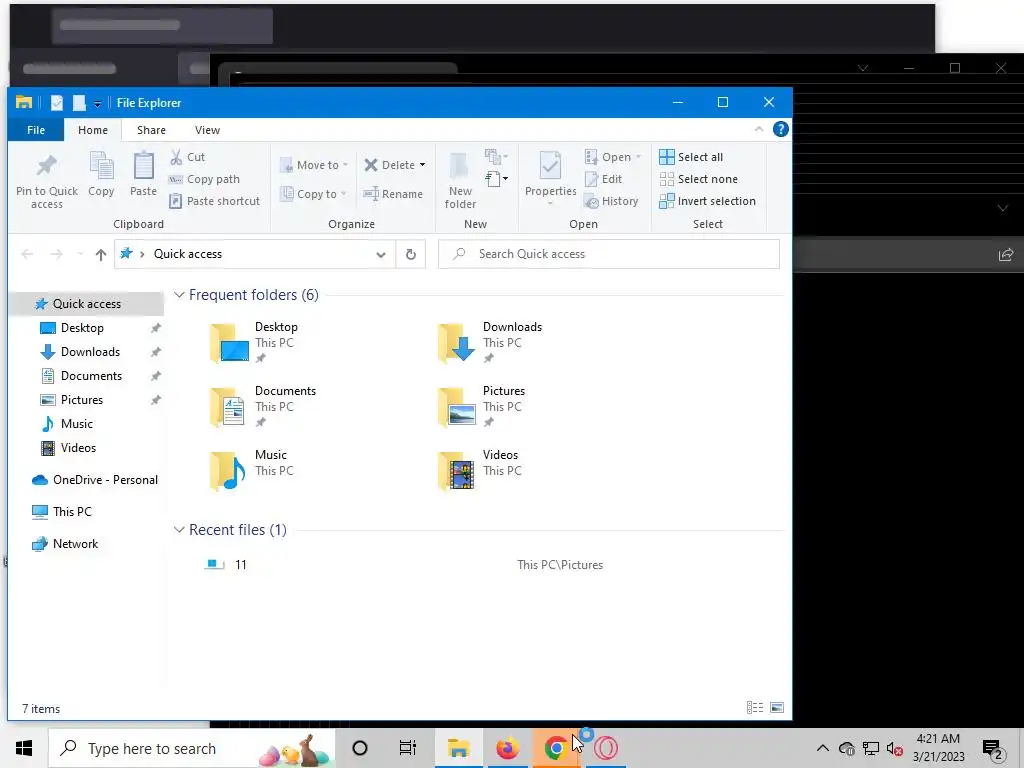Screen dimensions: 1024x768
Task: Select Pictures in navigation pane
Action: click(x=82, y=400)
